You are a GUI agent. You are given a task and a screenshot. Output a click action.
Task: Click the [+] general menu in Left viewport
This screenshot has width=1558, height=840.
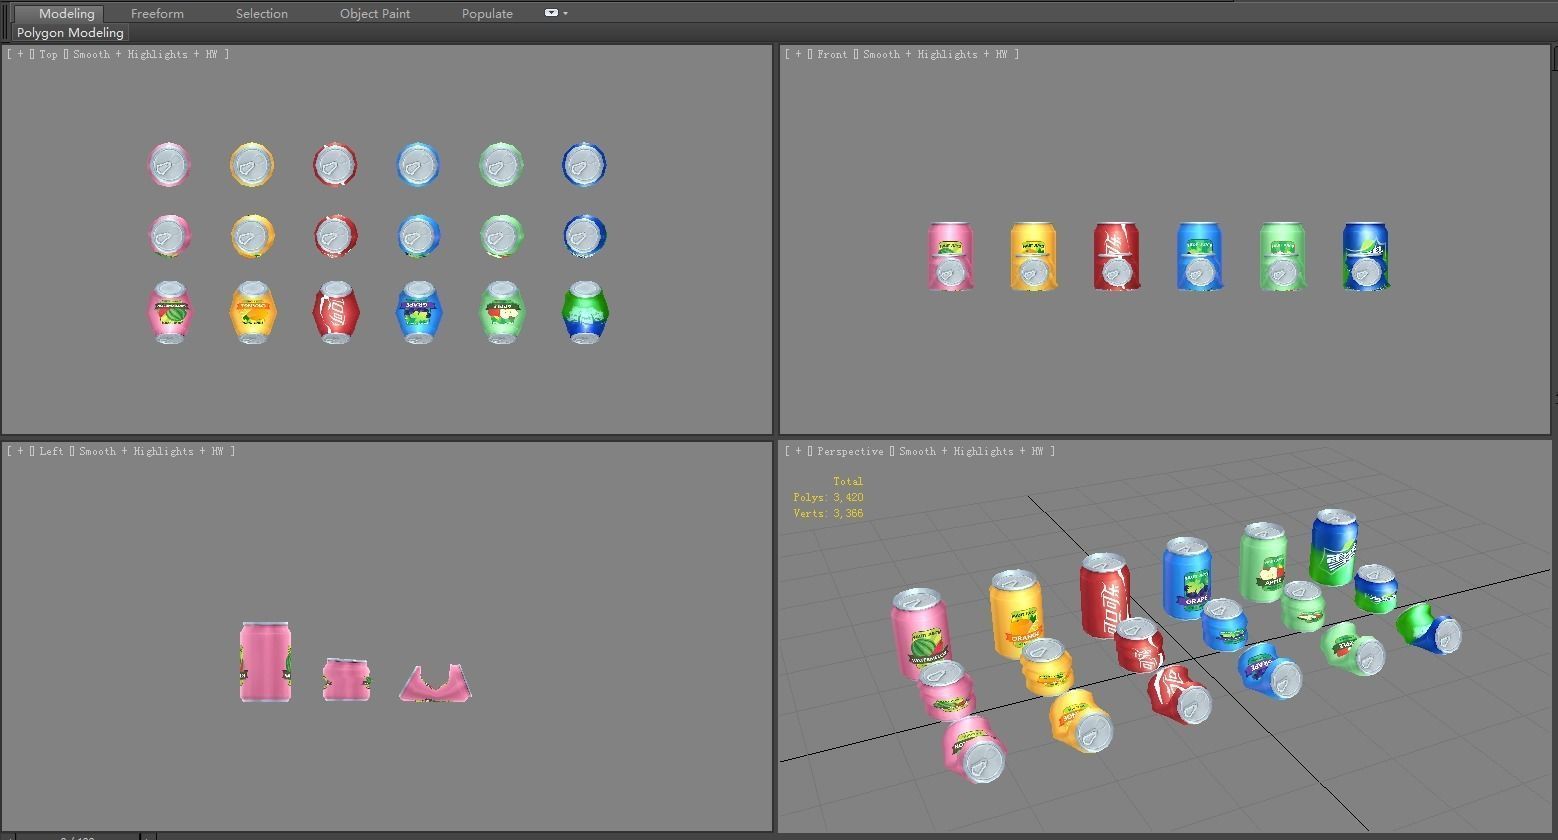[x=19, y=451]
